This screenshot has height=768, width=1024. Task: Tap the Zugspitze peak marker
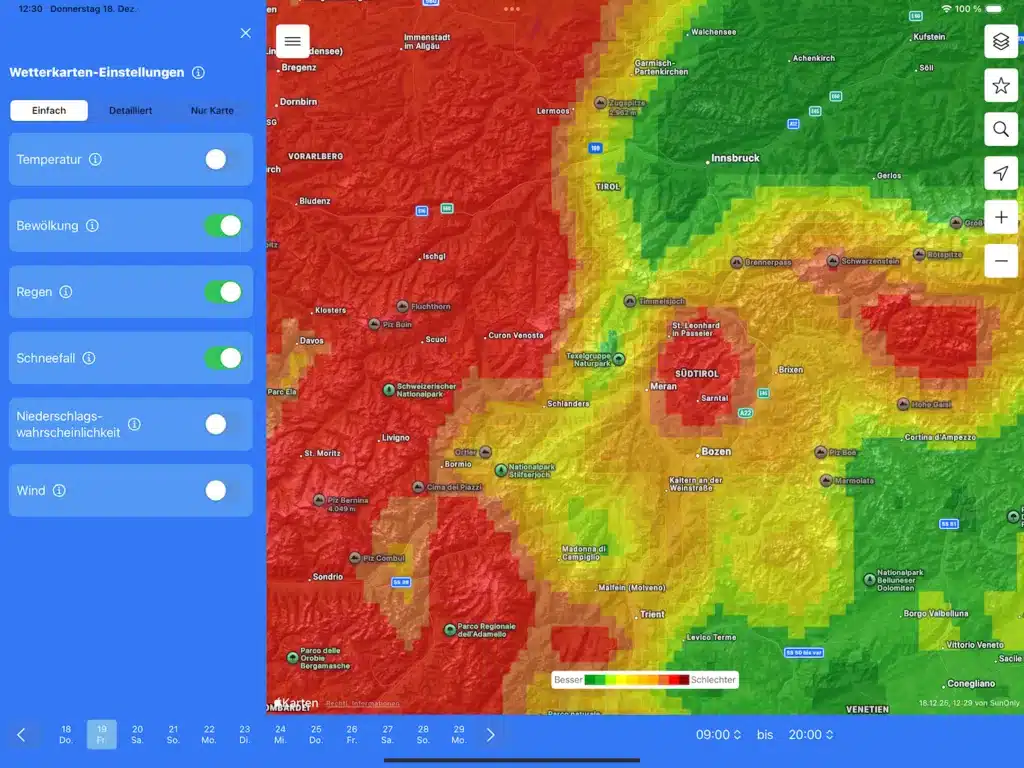tap(600, 103)
